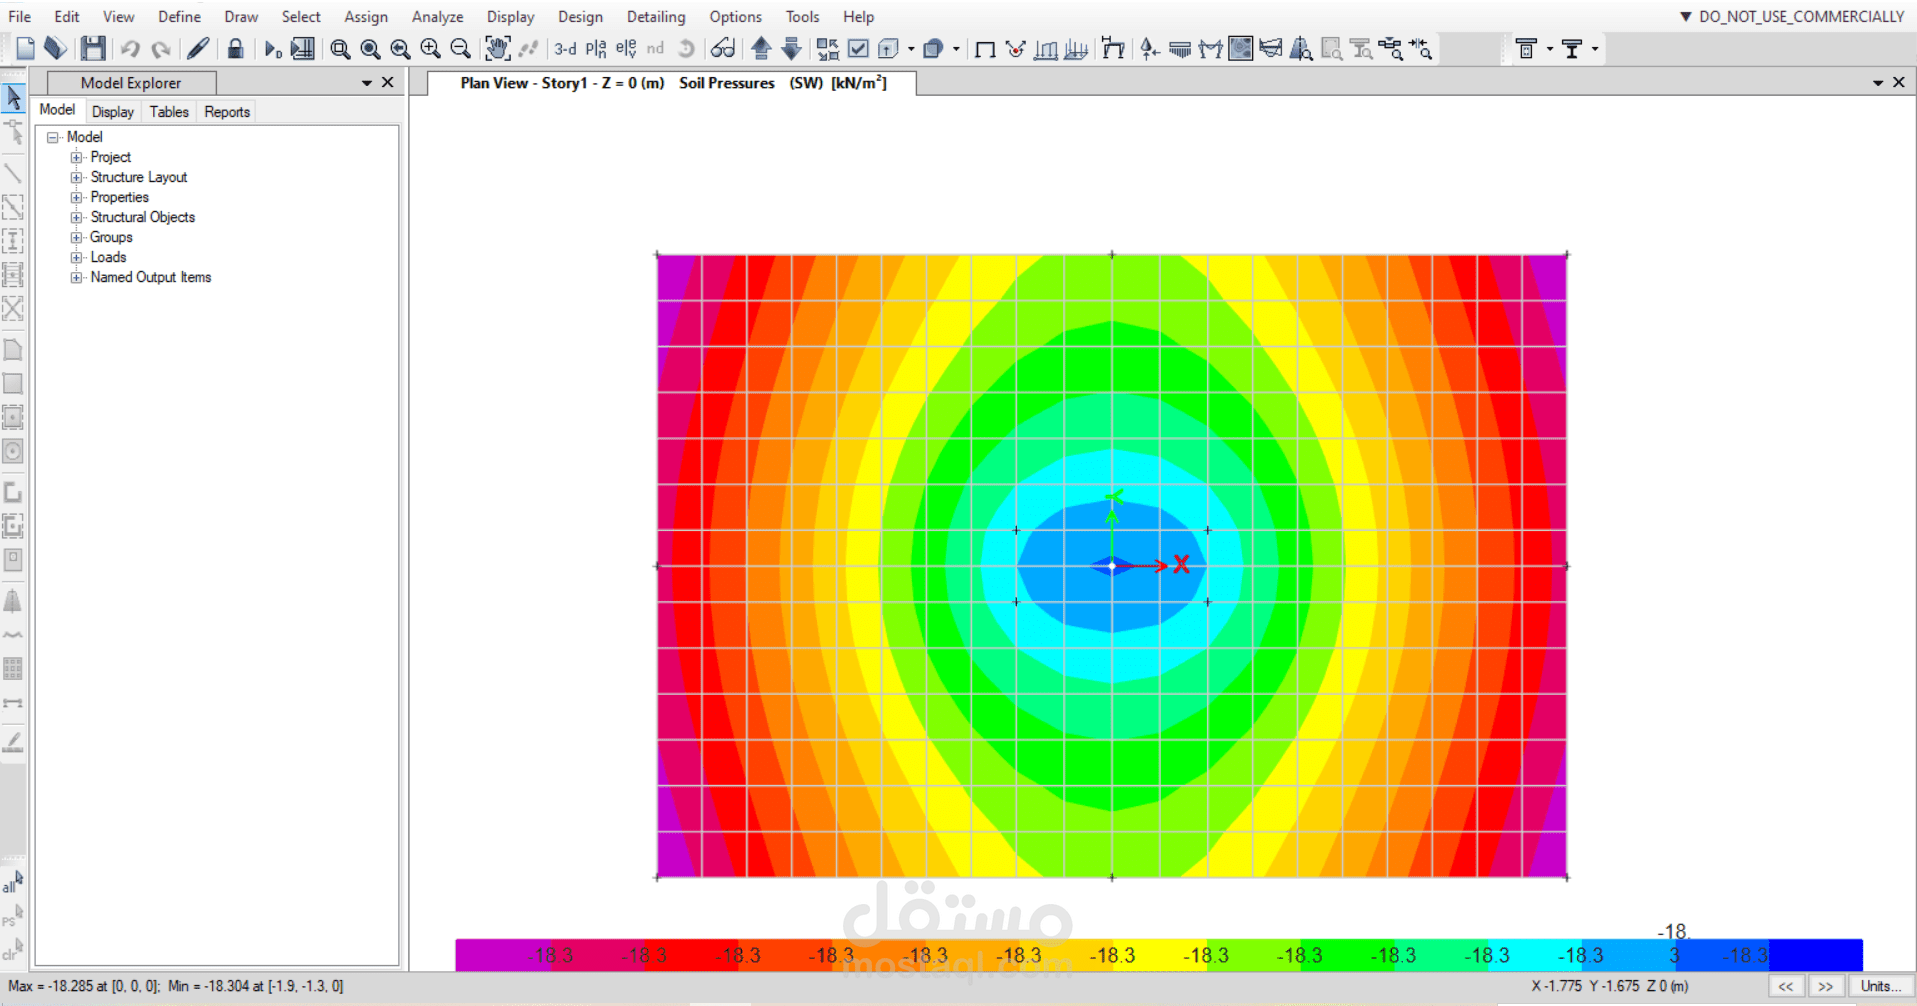
Task: Move down one story with down arrow
Action: click(x=791, y=48)
